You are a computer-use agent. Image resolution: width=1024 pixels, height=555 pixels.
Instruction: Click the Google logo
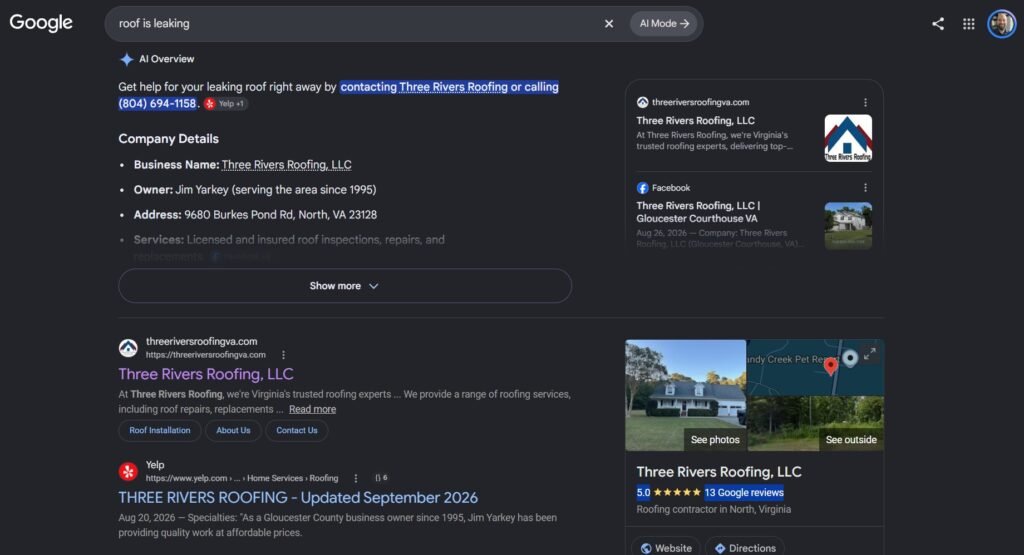[40, 23]
